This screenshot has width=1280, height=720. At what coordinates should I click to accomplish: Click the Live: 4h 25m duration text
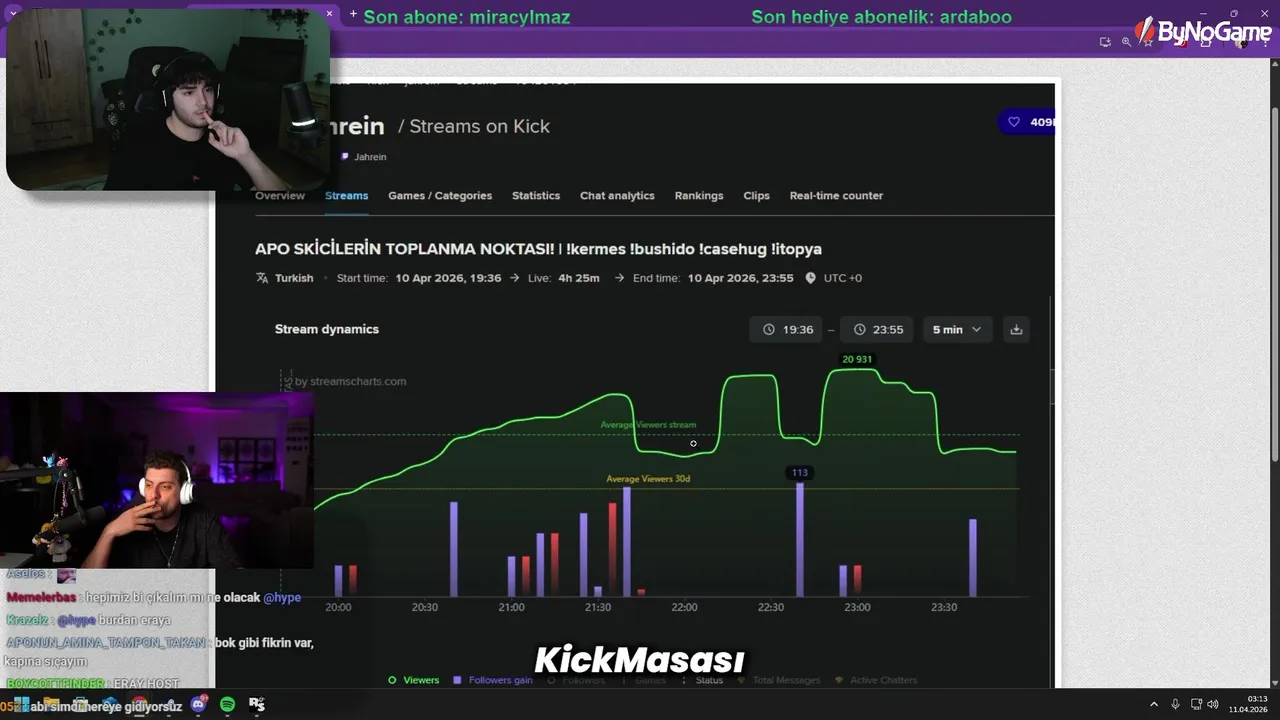pos(564,278)
